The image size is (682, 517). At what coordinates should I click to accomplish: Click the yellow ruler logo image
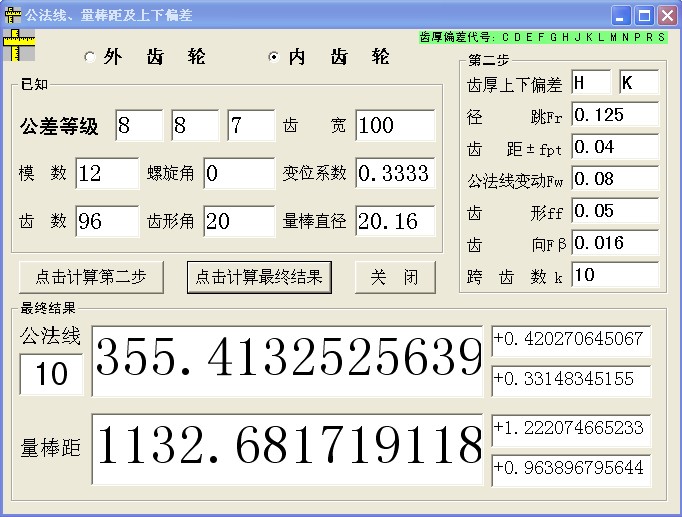(x=19, y=45)
